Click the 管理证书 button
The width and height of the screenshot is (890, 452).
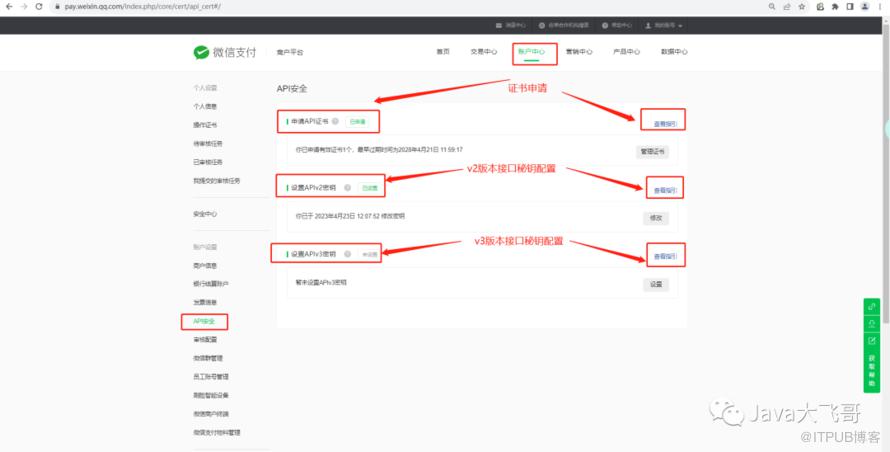pos(652,152)
